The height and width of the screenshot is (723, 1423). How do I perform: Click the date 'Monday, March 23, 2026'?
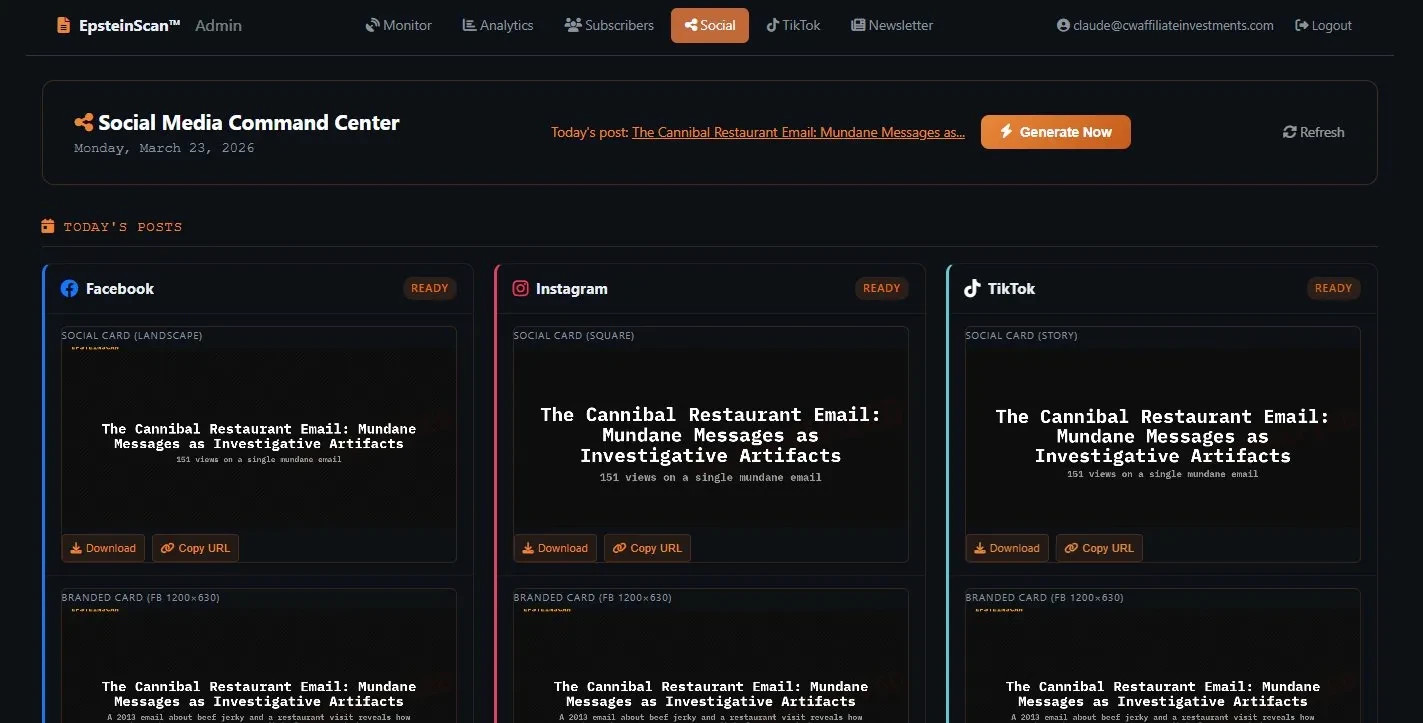click(164, 148)
